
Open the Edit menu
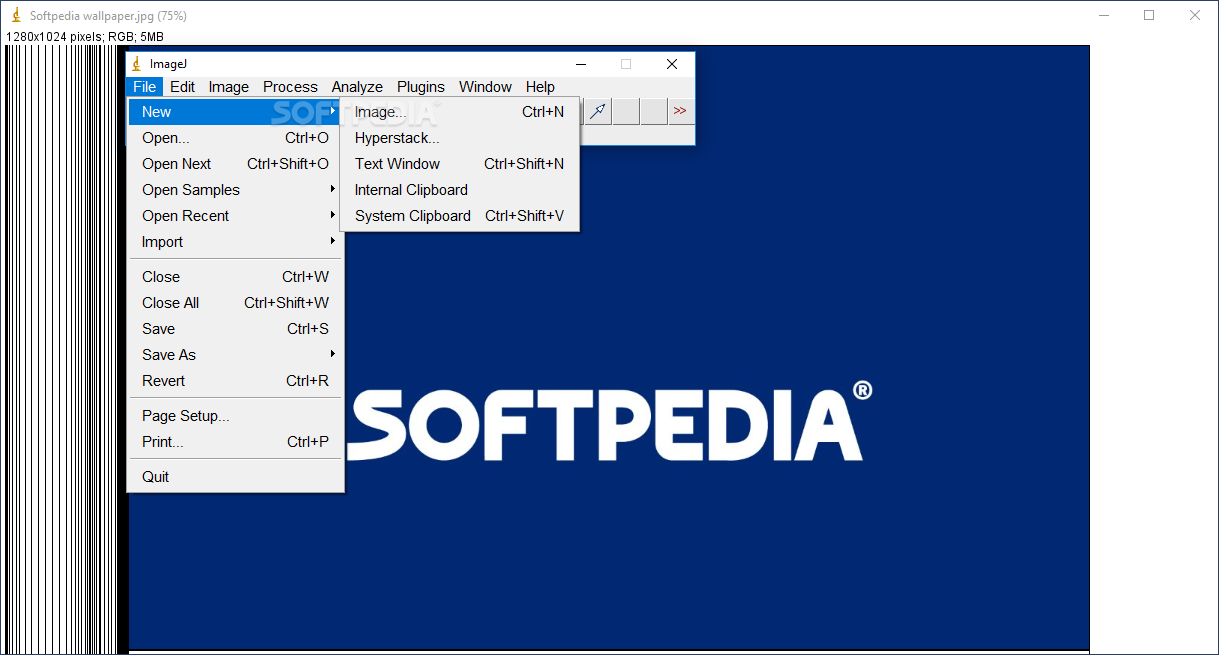pos(182,87)
